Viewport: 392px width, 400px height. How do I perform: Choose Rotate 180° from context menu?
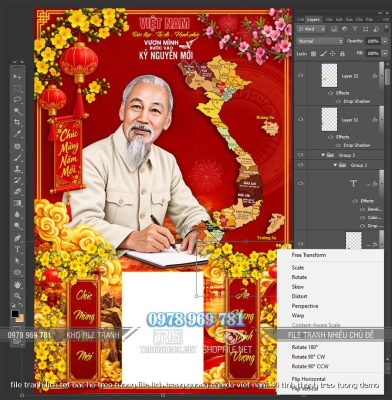[305, 347]
